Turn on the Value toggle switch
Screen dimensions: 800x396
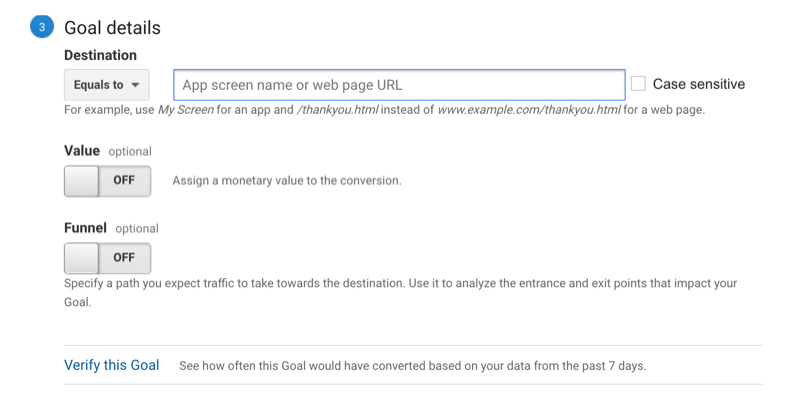108,181
